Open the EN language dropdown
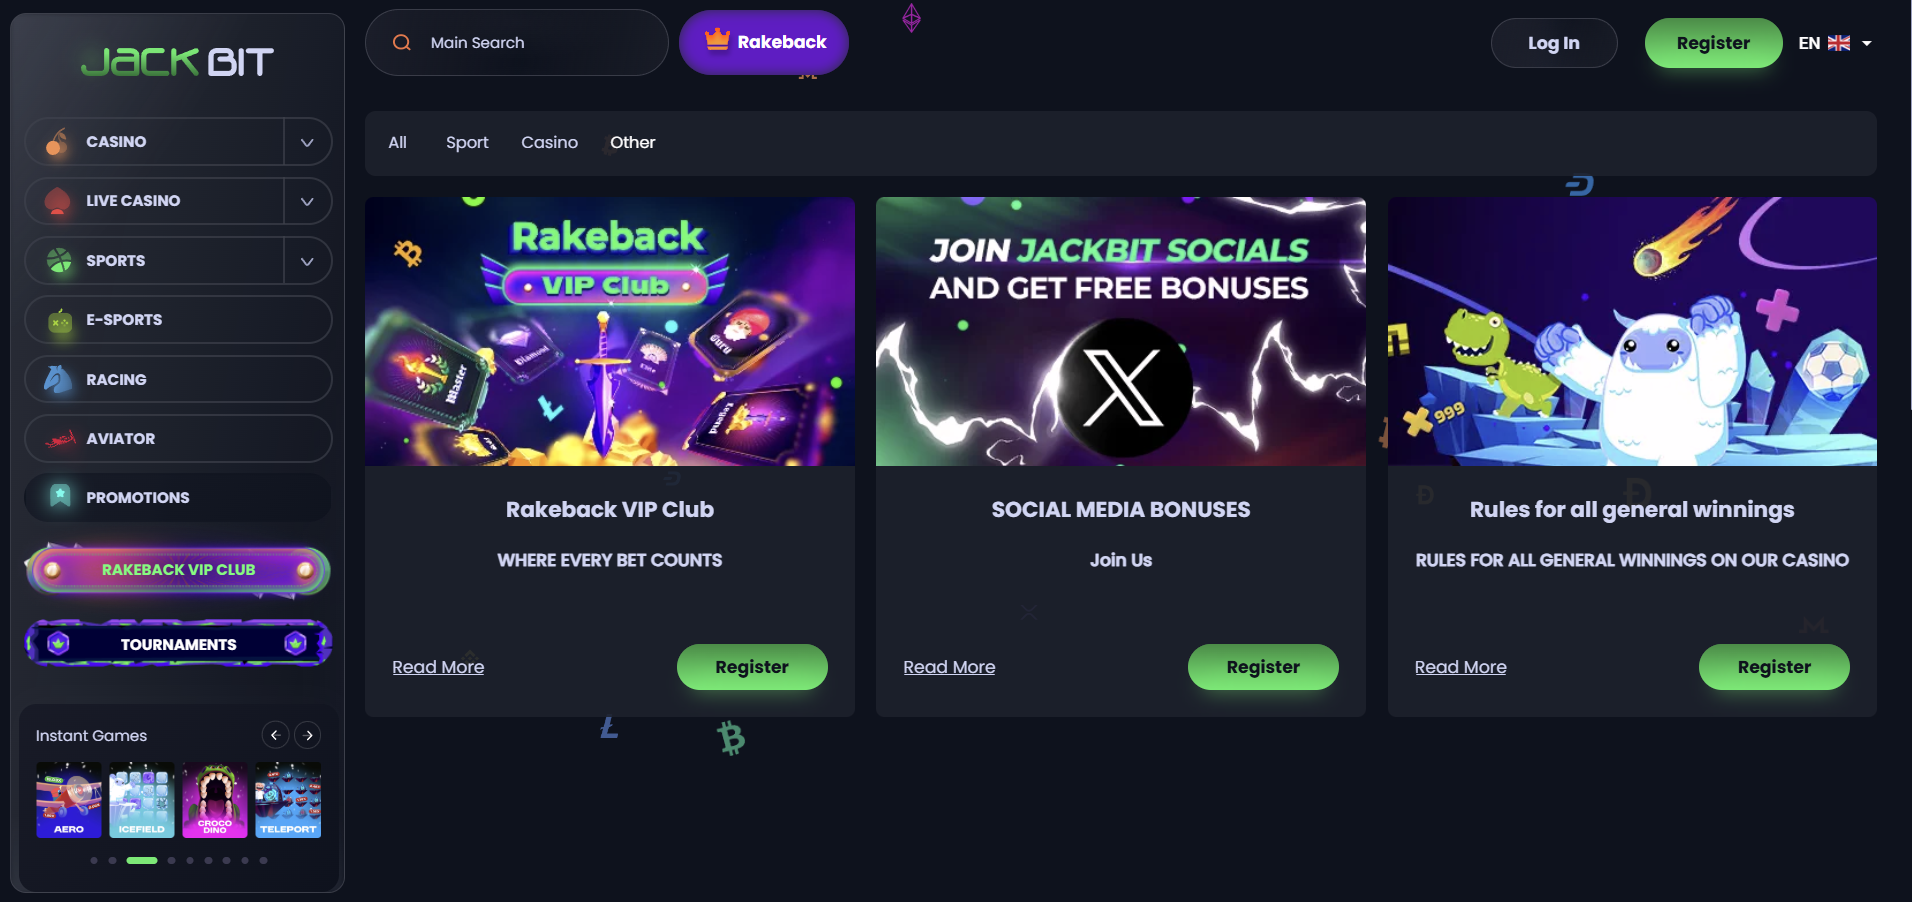This screenshot has width=1912, height=902. pos(1835,43)
